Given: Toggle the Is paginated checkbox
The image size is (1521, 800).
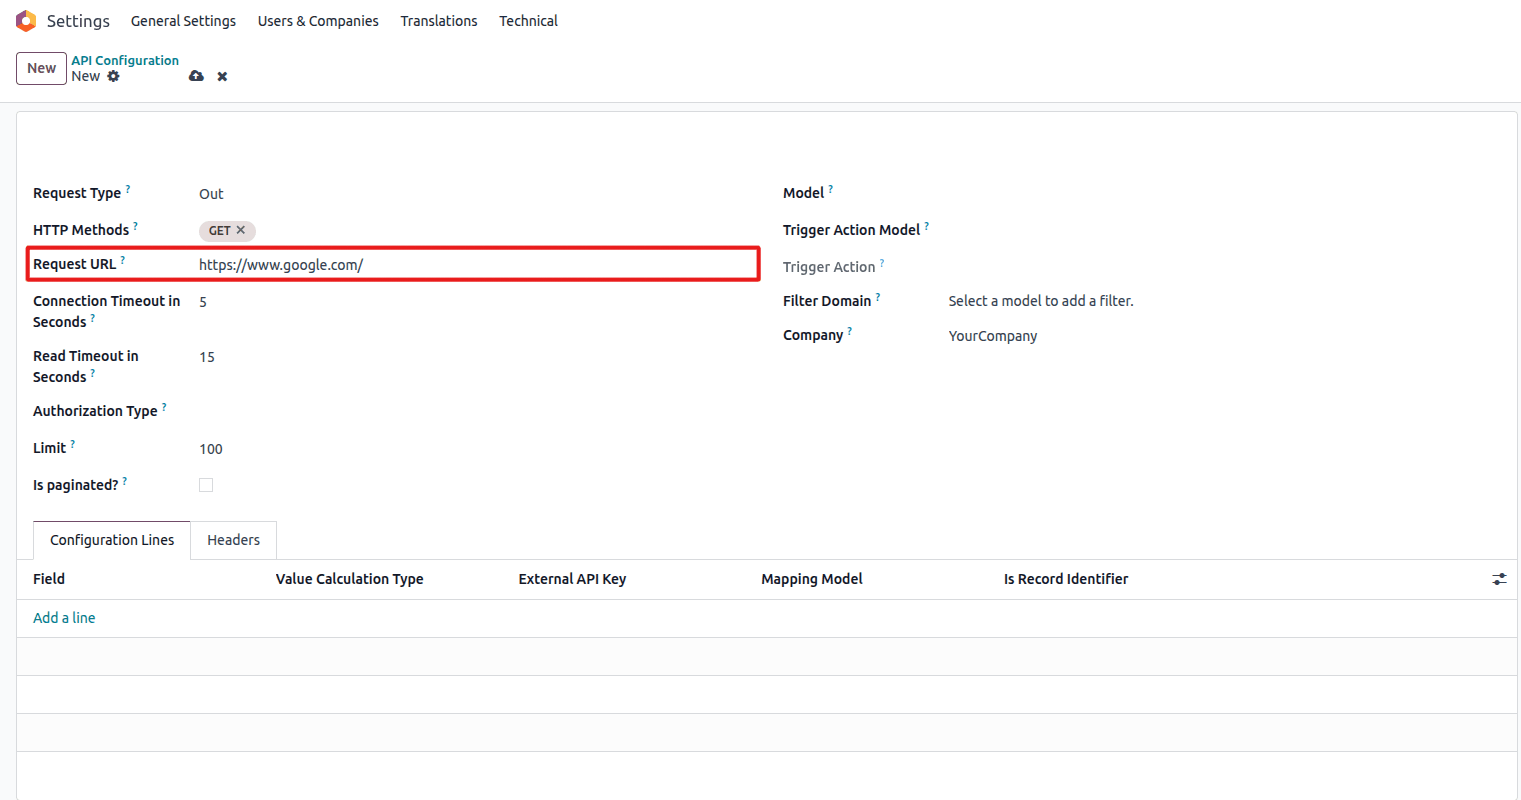Looking at the screenshot, I should 206,485.
